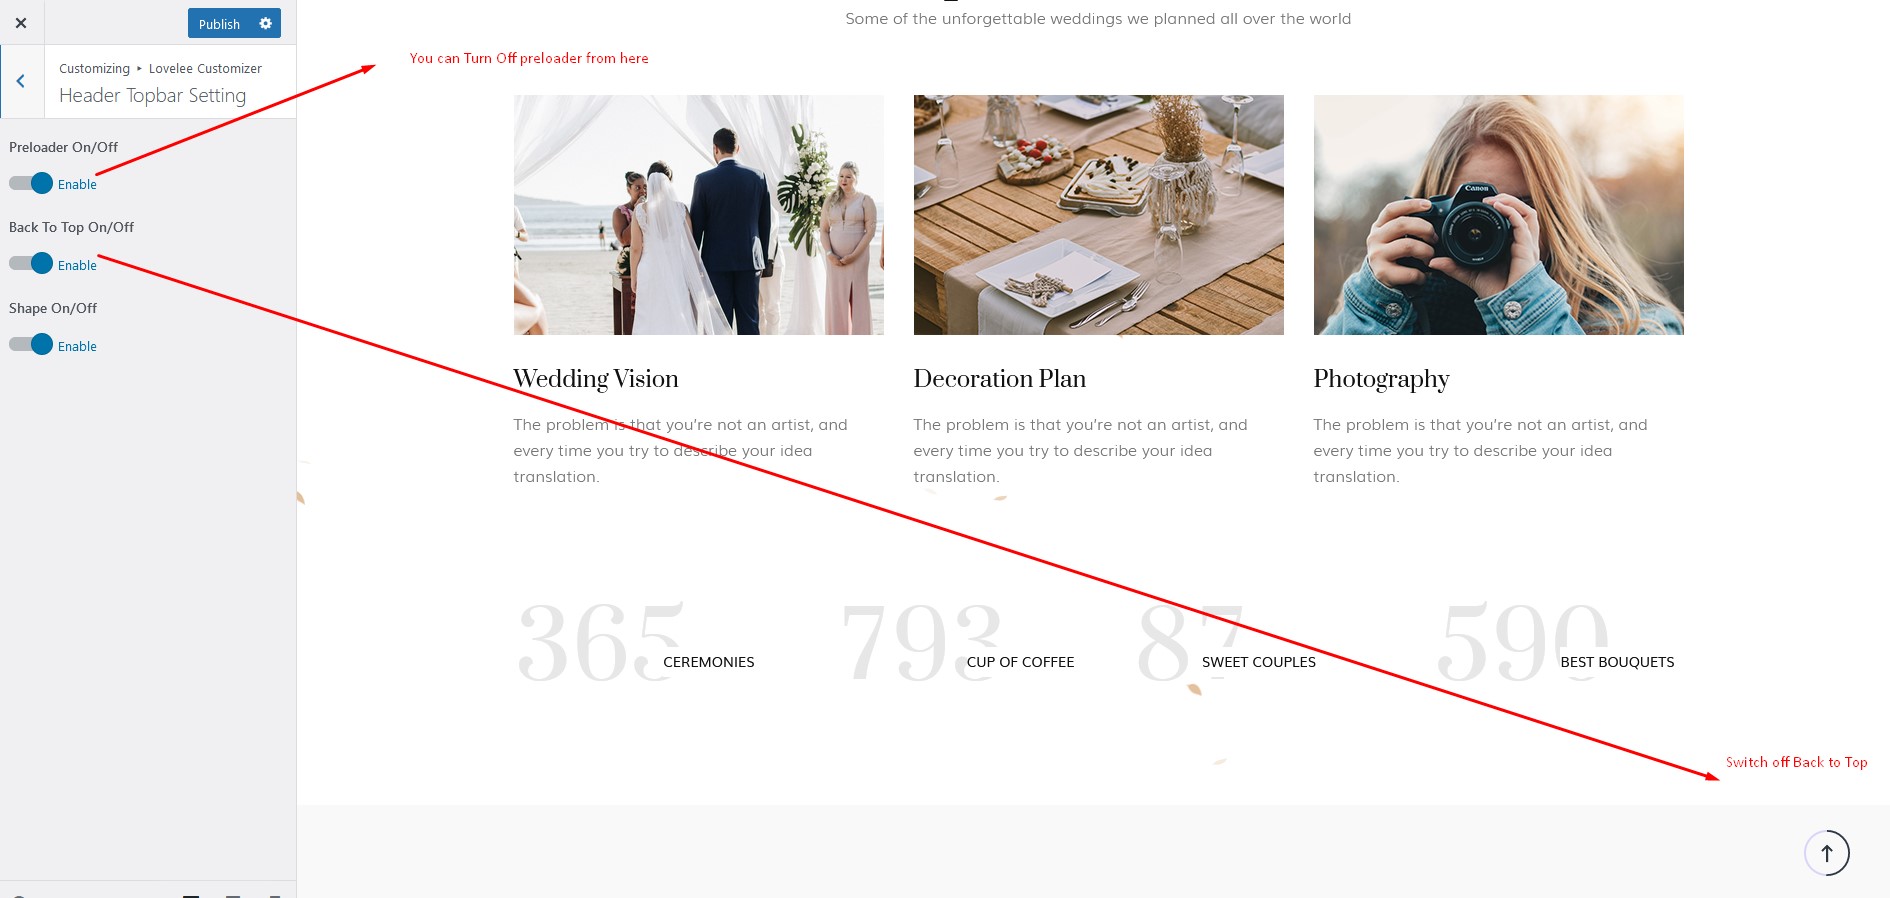Viewport: 1890px width, 898px height.
Task: Toggle the Shape On/Off switch
Action: point(30,345)
